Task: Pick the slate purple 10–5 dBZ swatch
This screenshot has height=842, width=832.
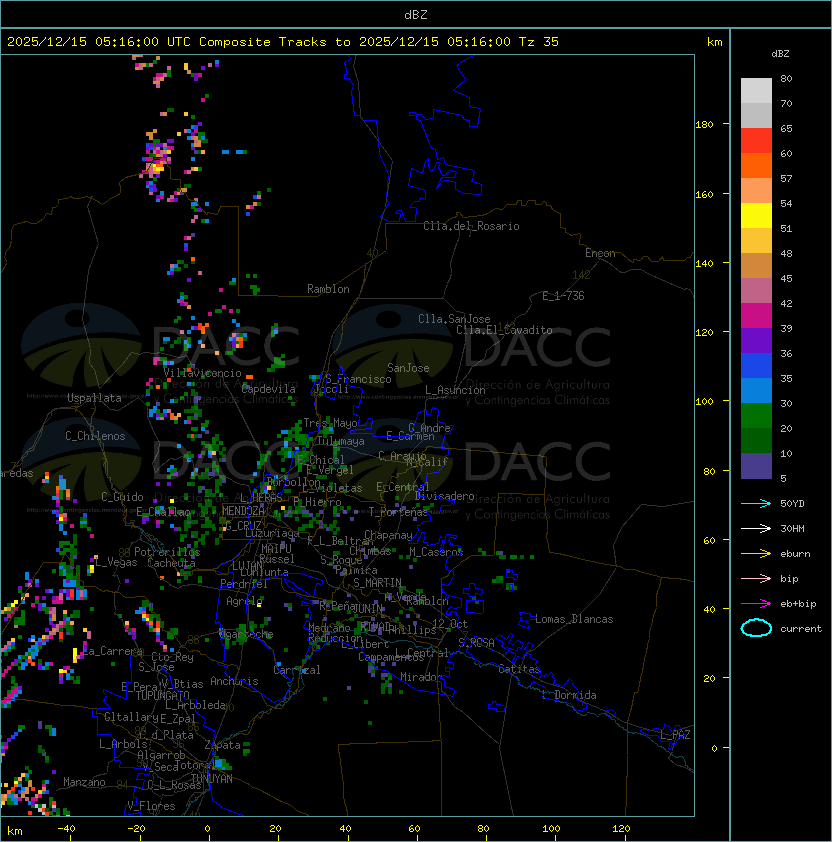Action: [x=756, y=466]
